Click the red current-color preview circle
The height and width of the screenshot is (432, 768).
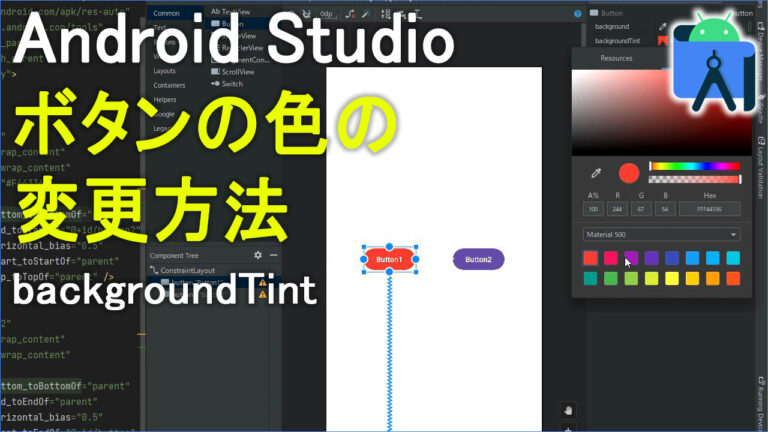point(629,173)
